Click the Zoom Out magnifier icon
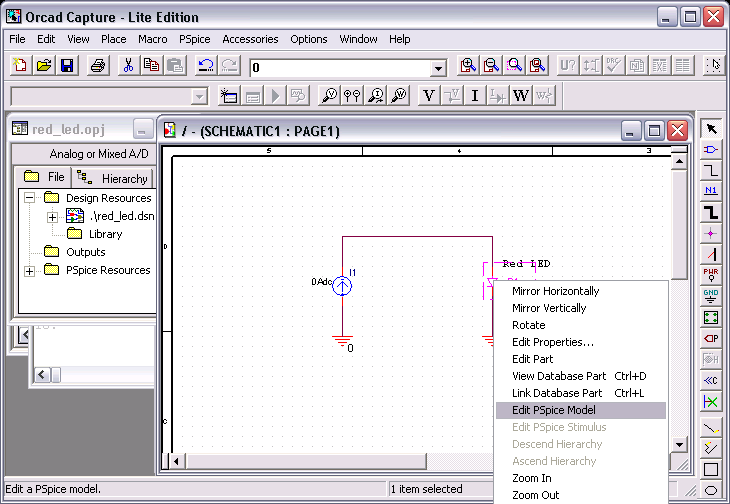 point(491,65)
